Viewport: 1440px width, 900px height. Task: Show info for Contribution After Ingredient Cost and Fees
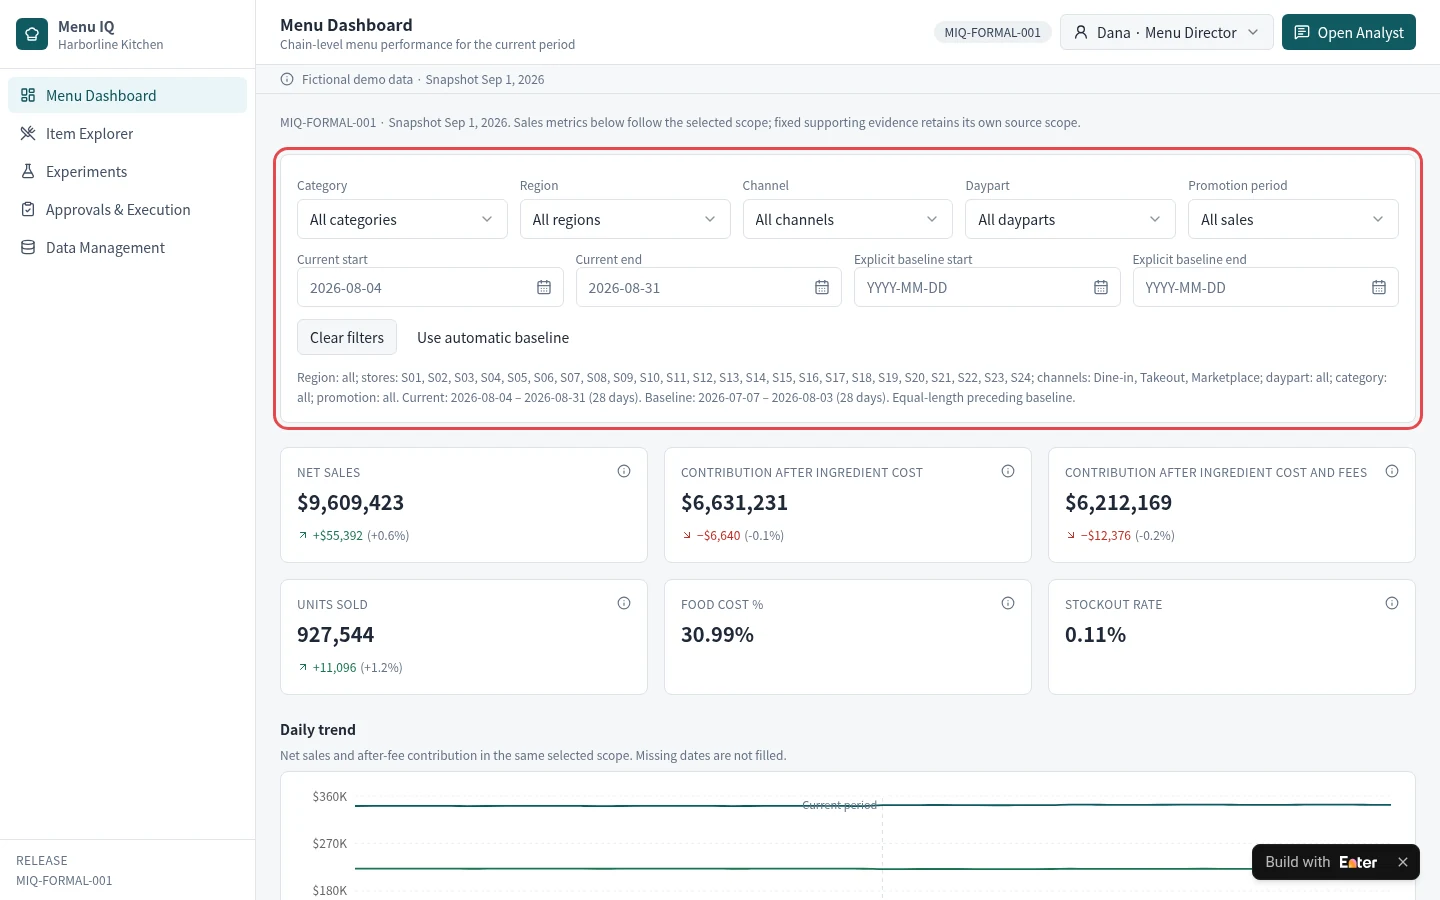point(1392,471)
